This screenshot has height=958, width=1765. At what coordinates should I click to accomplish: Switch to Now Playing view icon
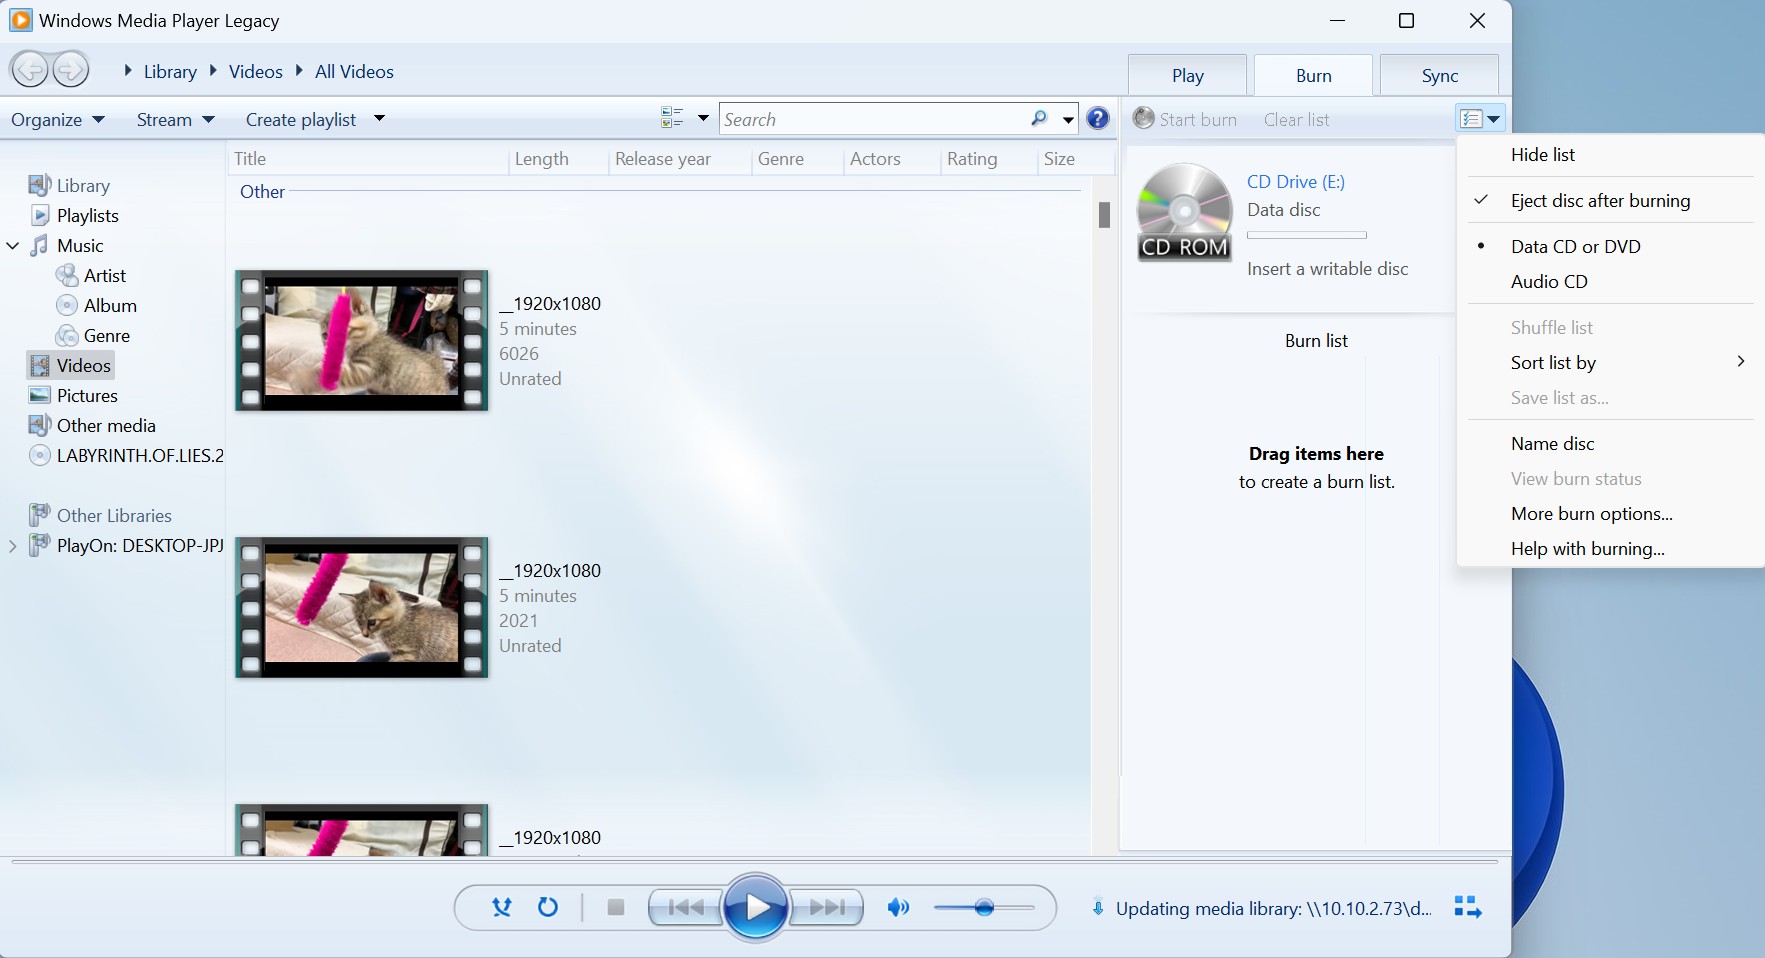click(1466, 907)
